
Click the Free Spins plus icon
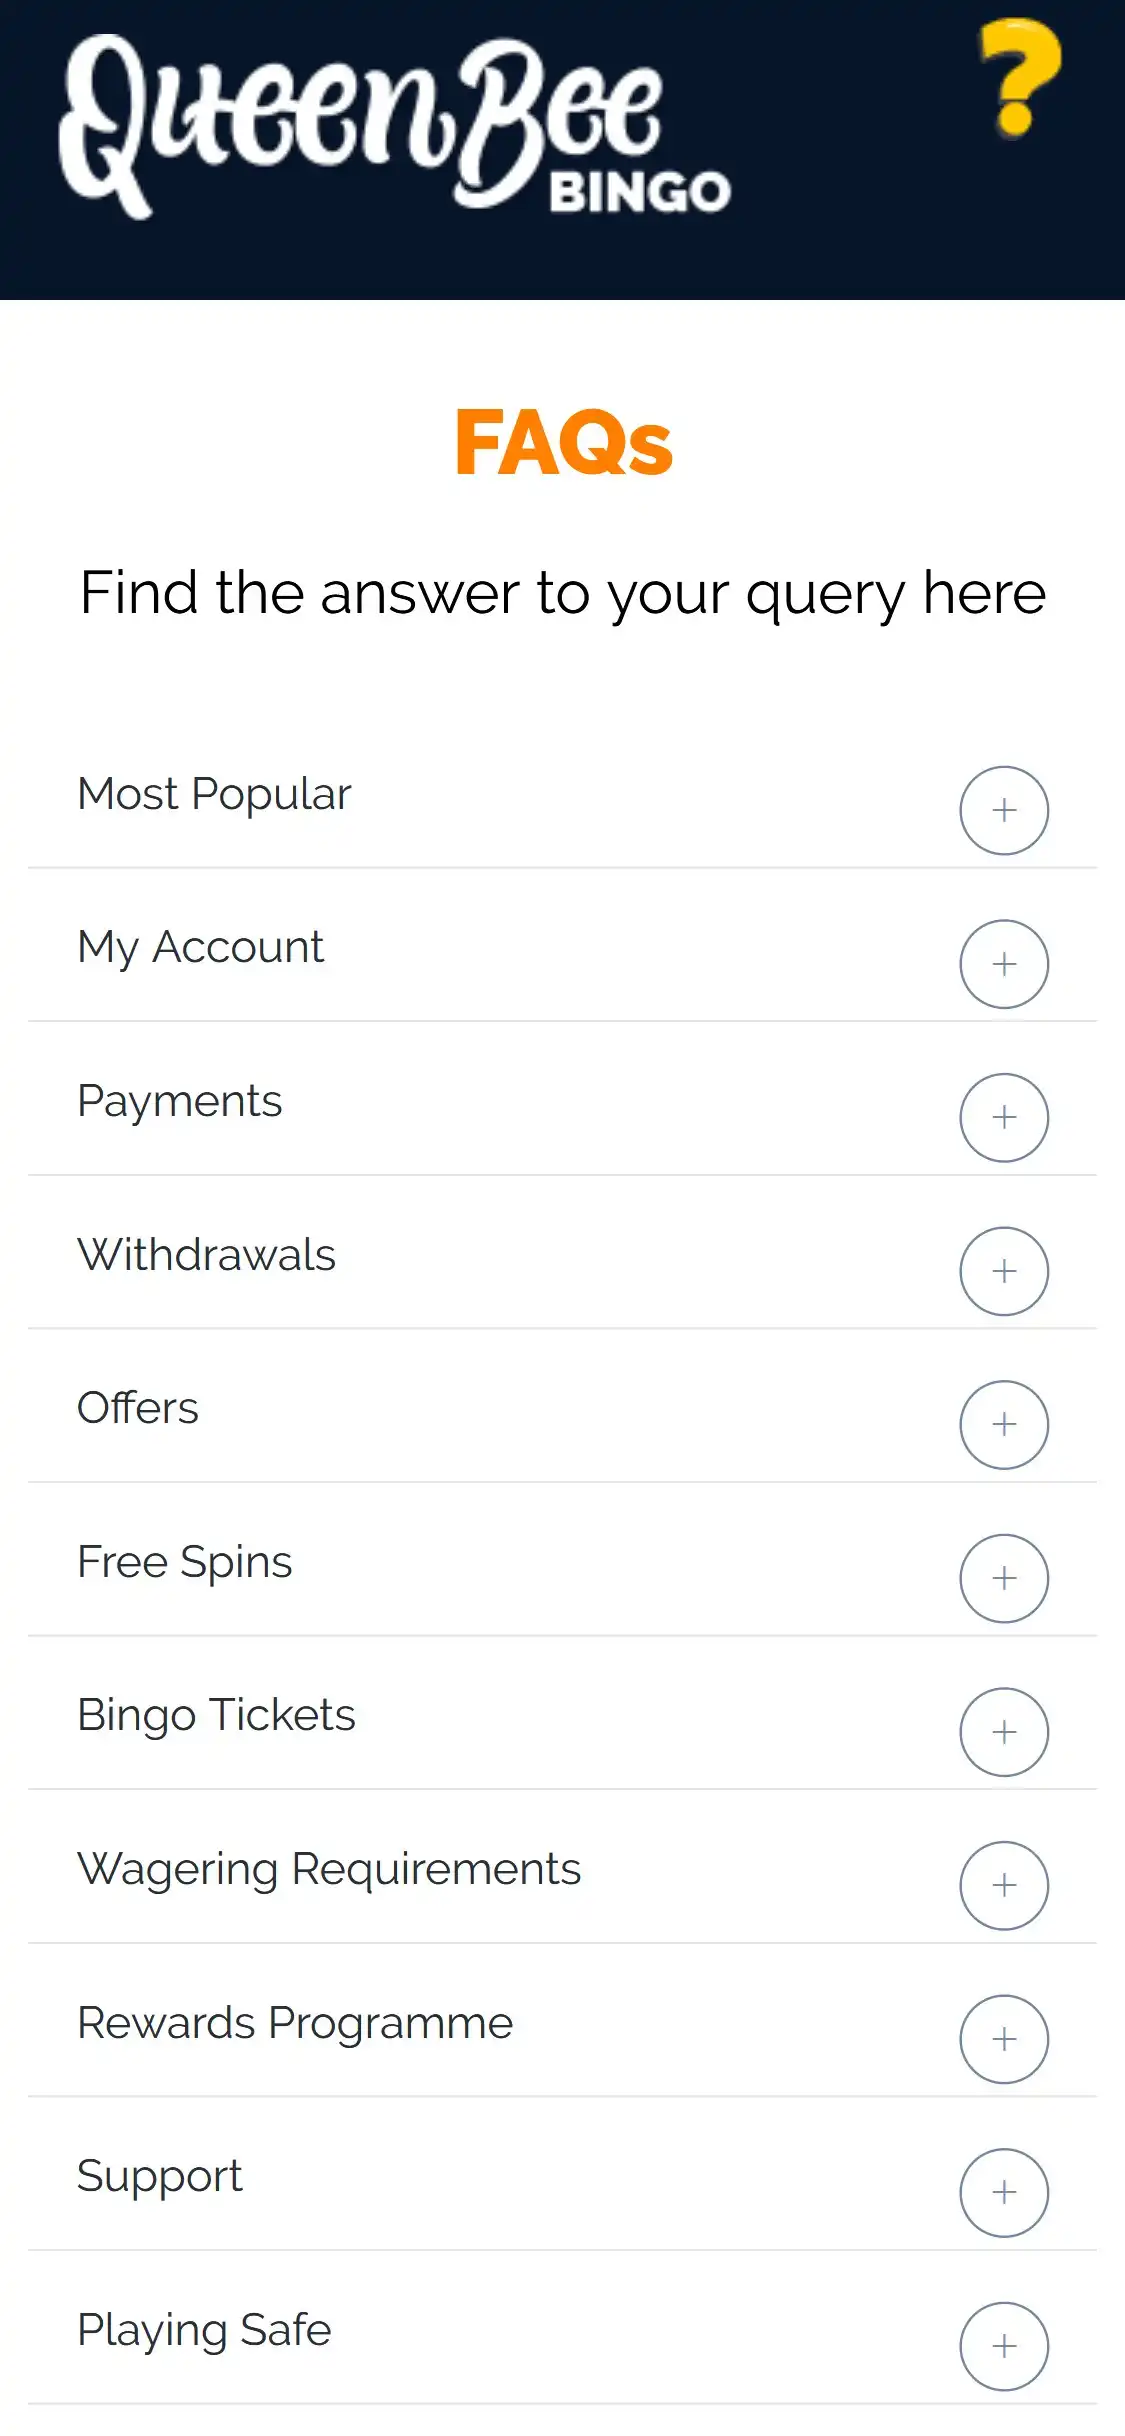(x=1004, y=1578)
